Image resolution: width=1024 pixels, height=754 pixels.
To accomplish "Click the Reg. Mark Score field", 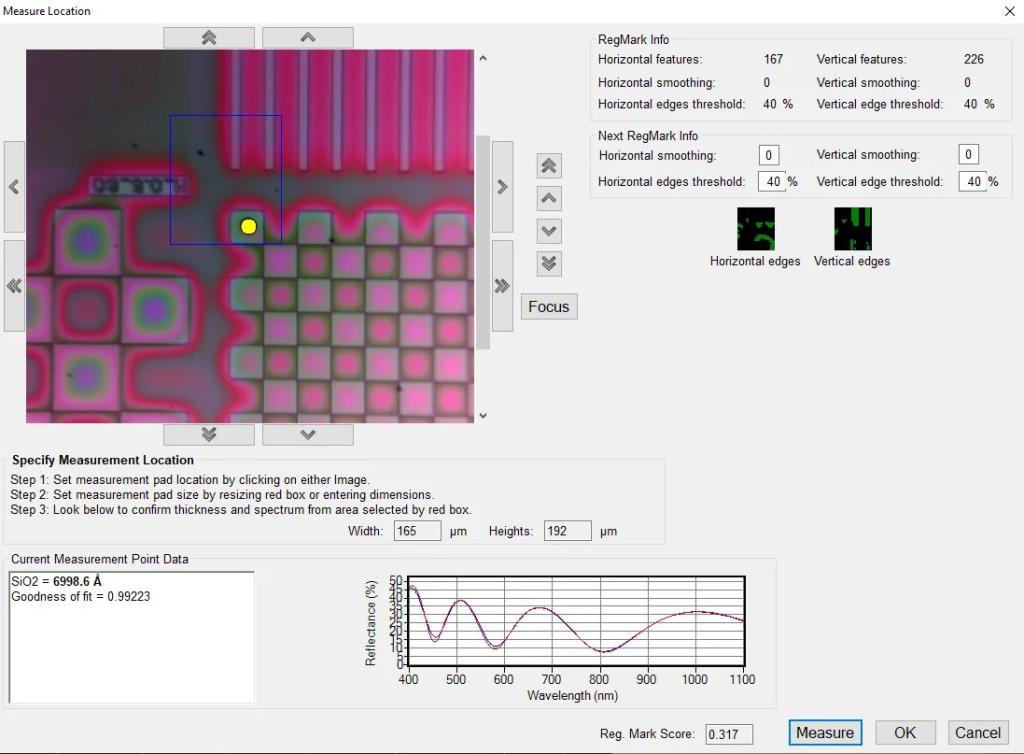I will [730, 733].
